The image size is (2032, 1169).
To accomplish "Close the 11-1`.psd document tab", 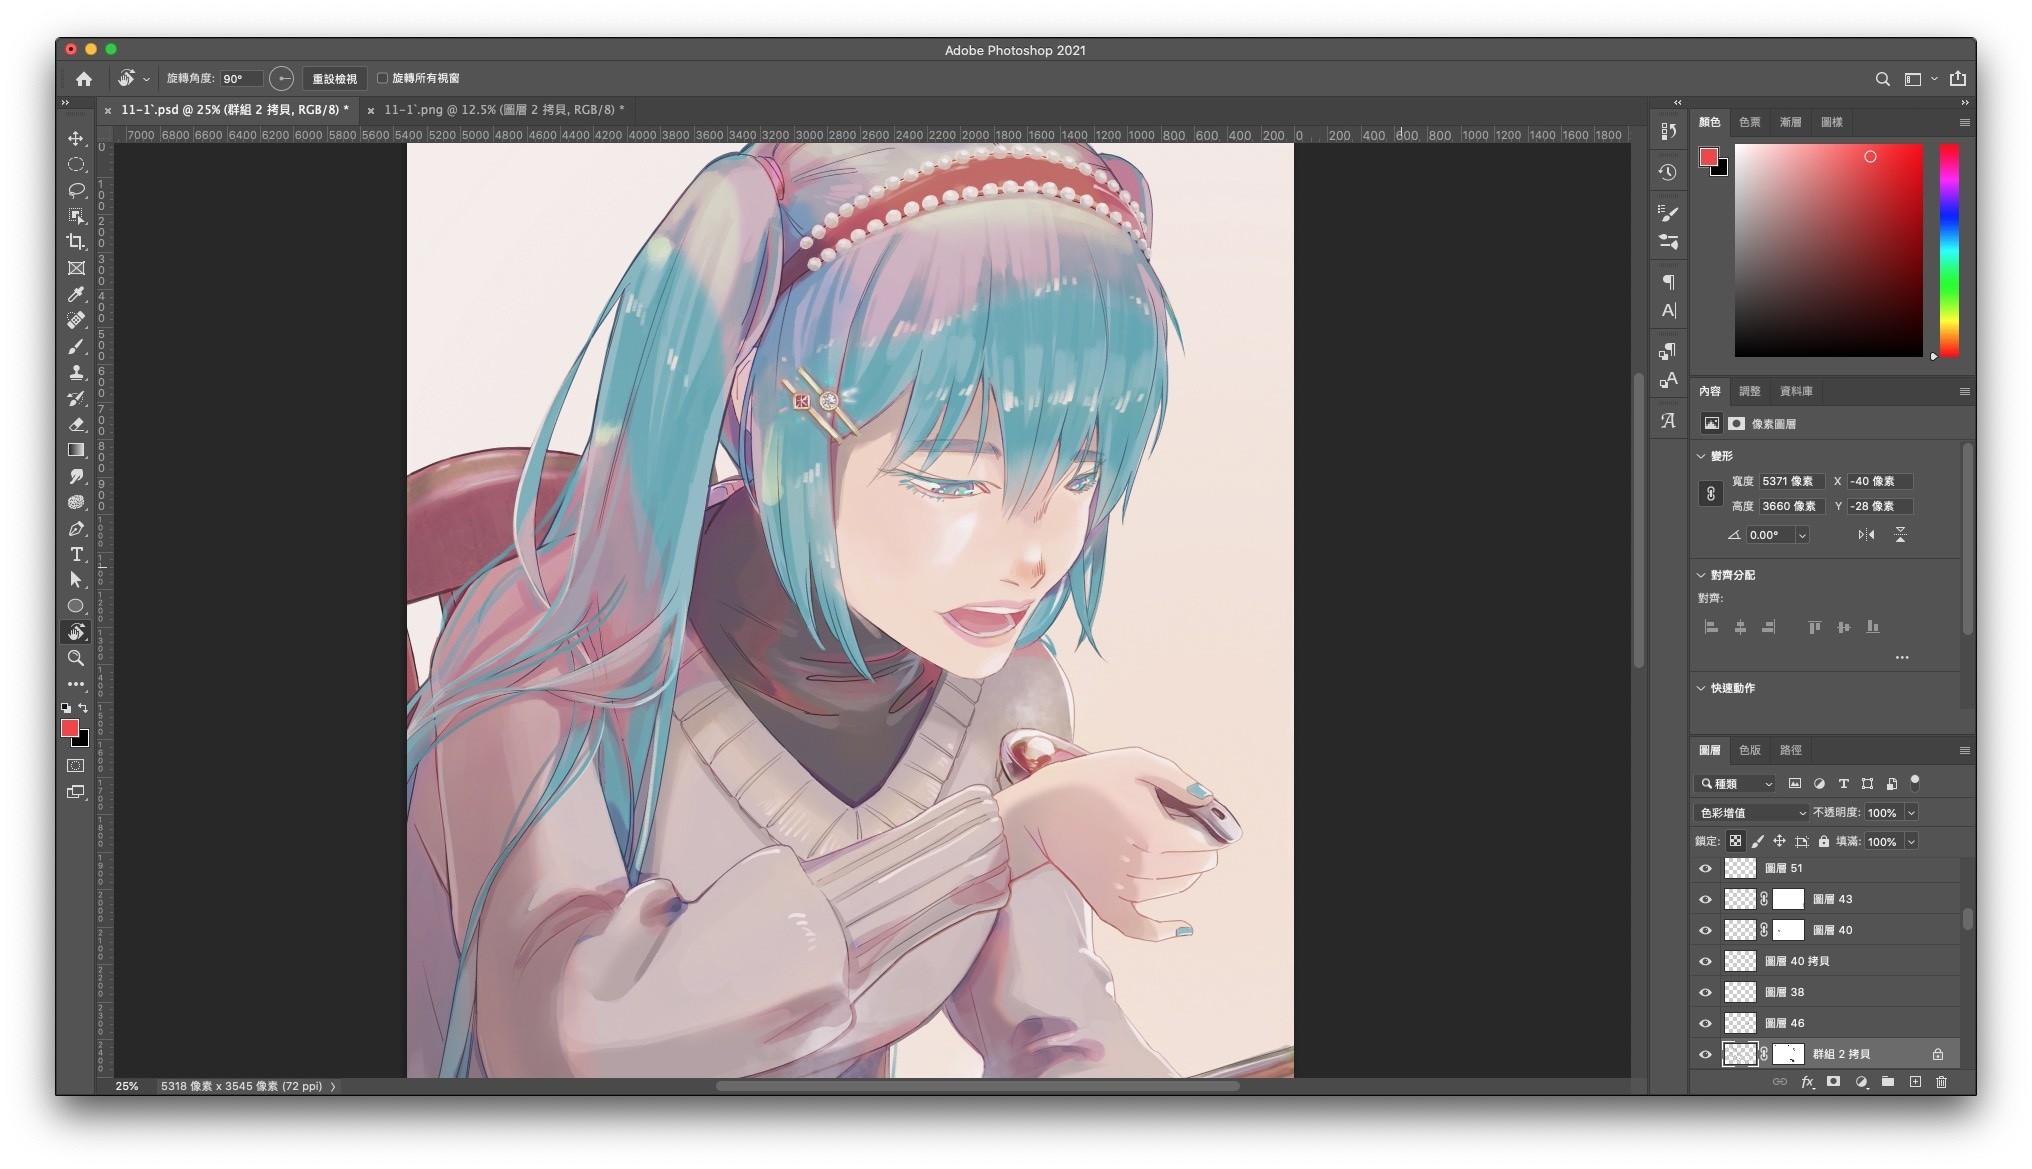I will [x=108, y=111].
